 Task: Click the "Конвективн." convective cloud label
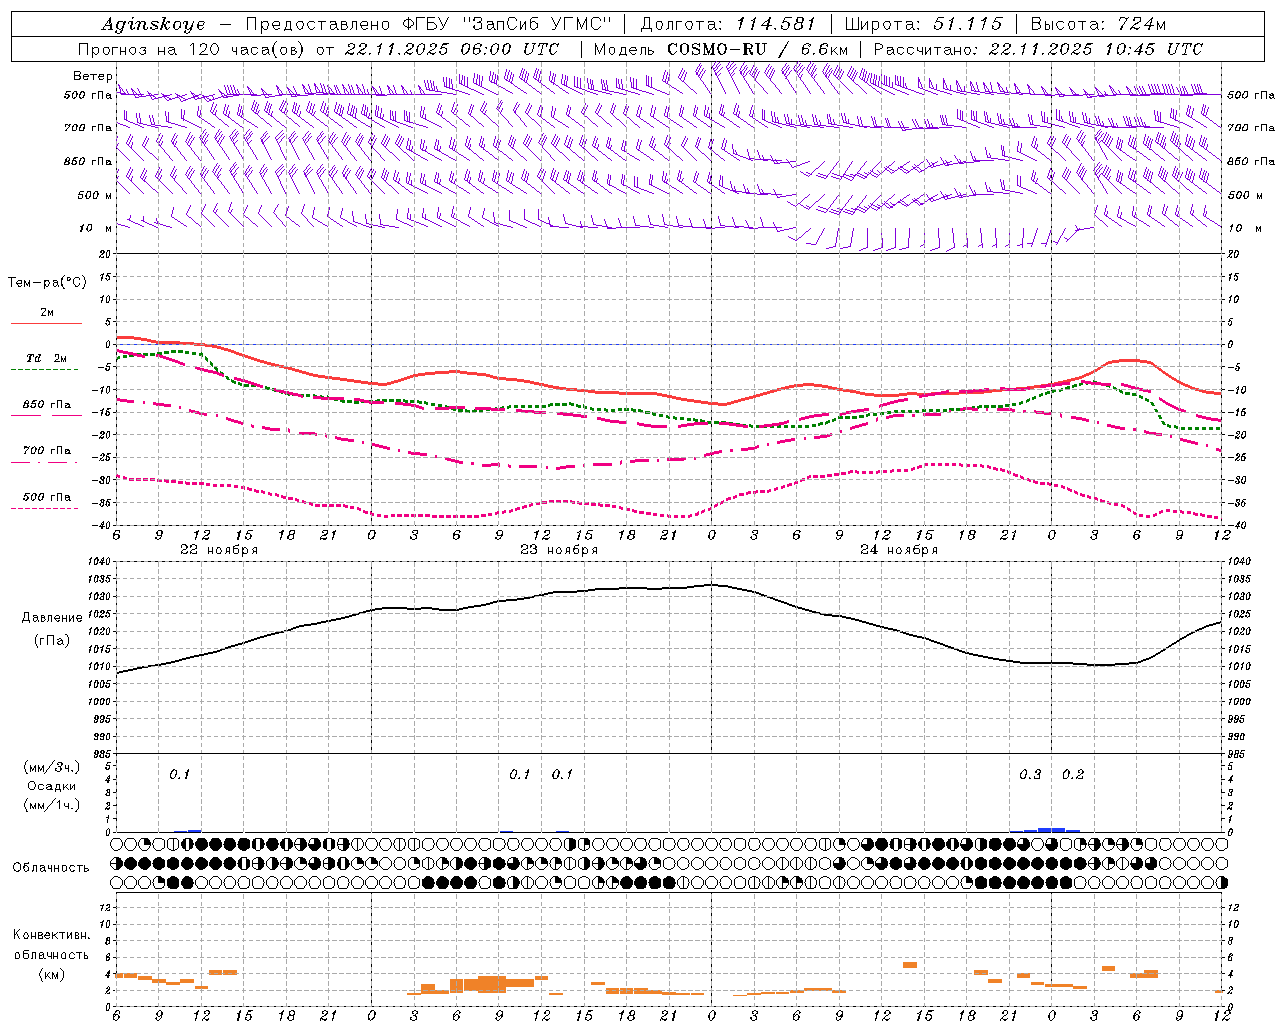point(51,935)
